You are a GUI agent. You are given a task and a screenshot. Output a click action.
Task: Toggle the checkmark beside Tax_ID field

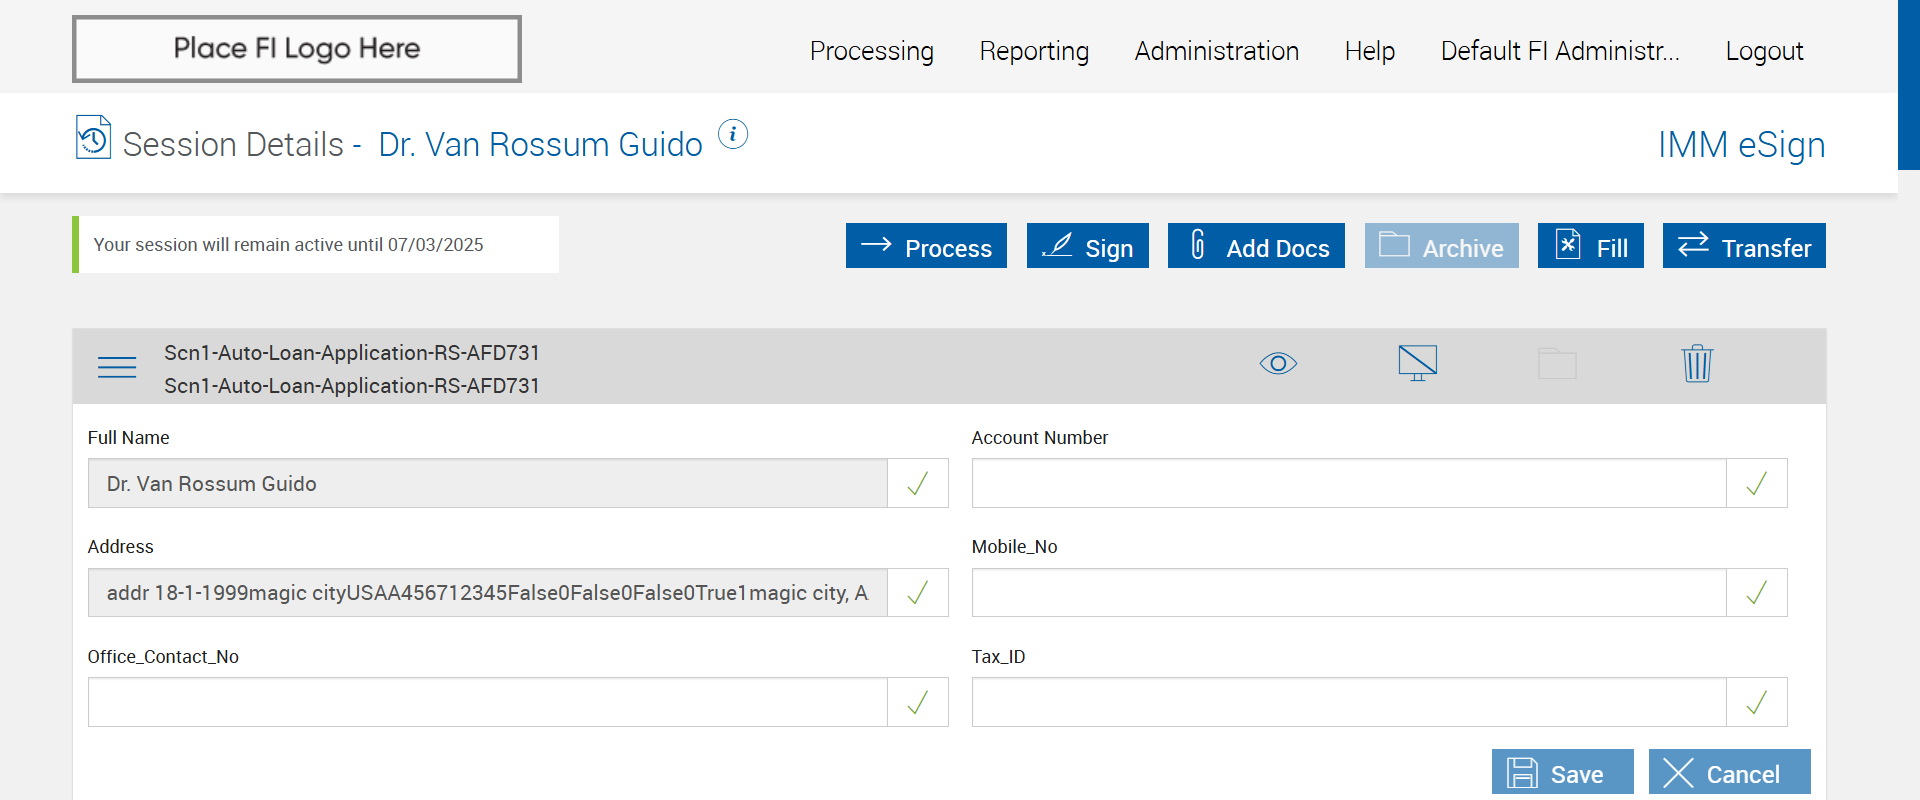pos(1756,703)
